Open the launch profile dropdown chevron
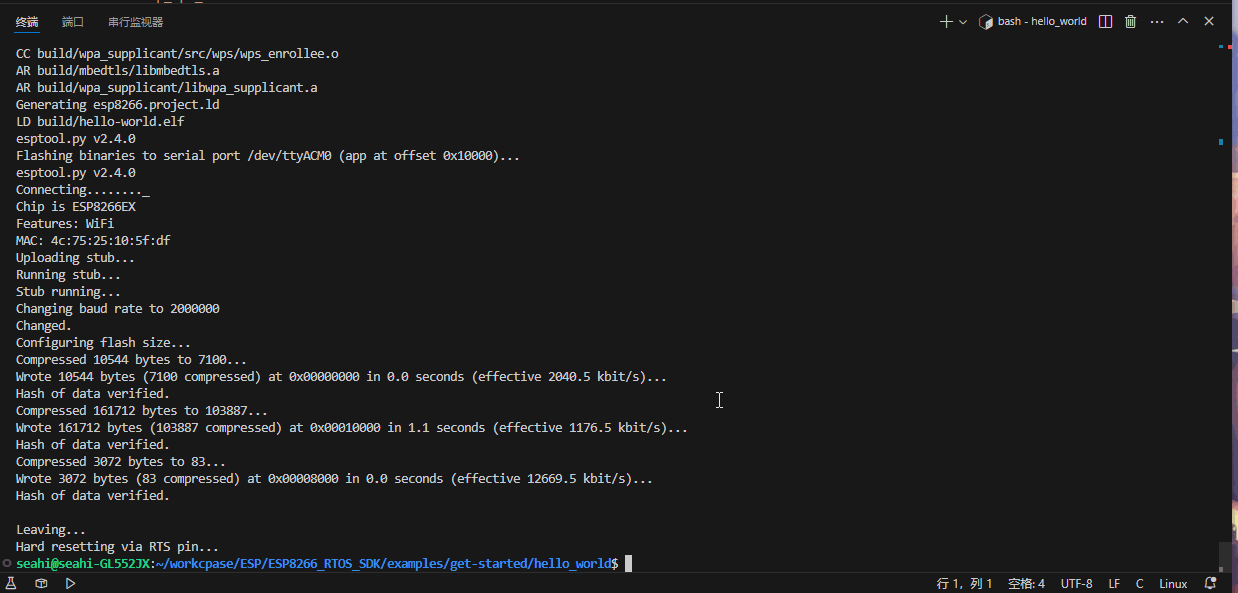The height and width of the screenshot is (593, 1238). 963,21
